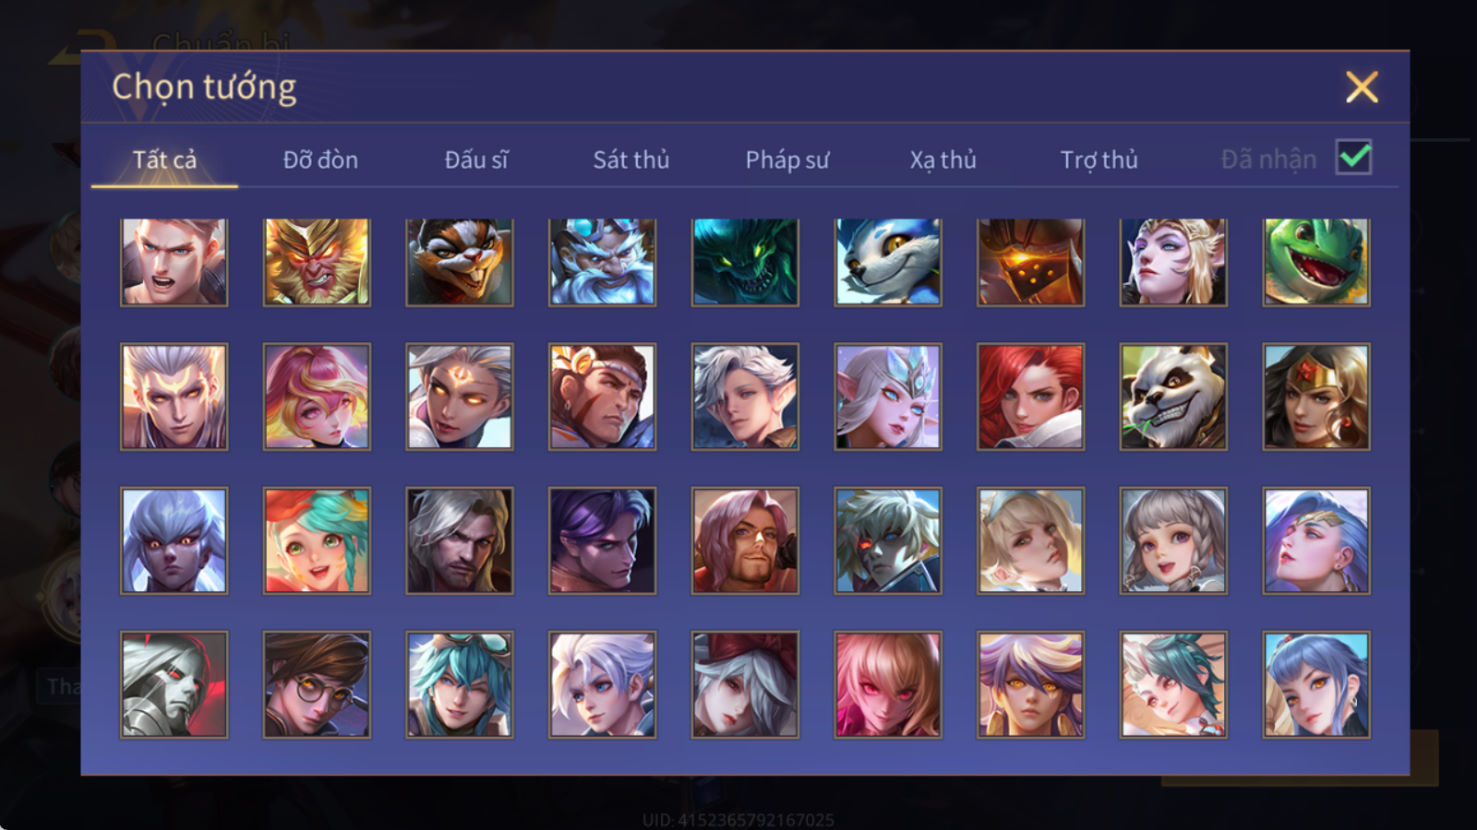
Task: Go to the Trợ thủ tab
Action: (1099, 160)
